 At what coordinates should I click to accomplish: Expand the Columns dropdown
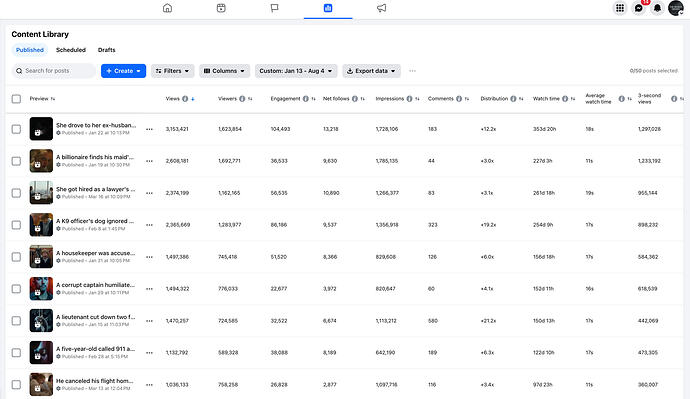[224, 71]
